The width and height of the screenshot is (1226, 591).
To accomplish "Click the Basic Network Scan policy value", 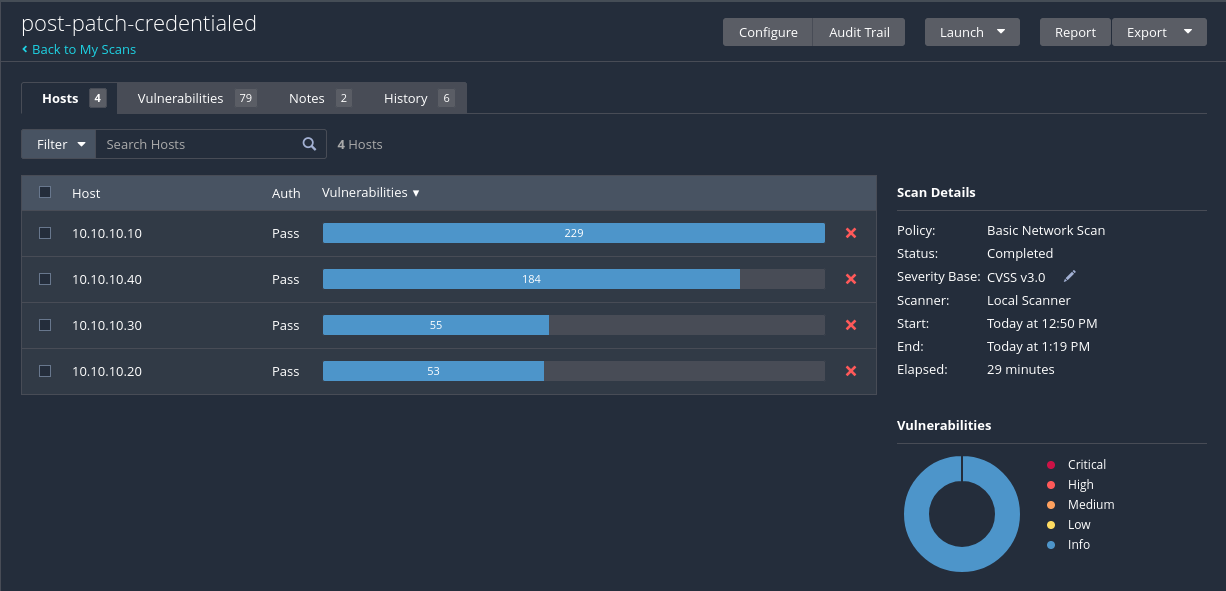I will point(1046,230).
